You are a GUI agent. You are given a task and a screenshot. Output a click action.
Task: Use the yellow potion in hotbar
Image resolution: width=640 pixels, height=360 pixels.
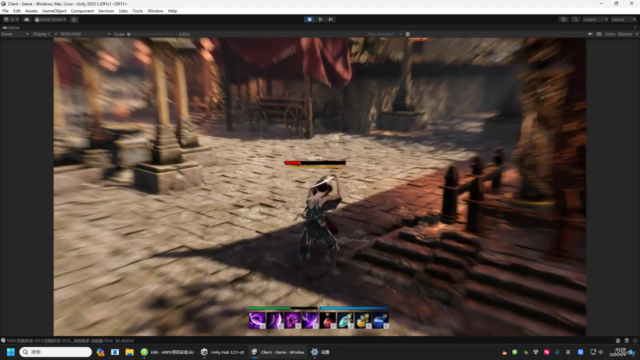point(362,320)
